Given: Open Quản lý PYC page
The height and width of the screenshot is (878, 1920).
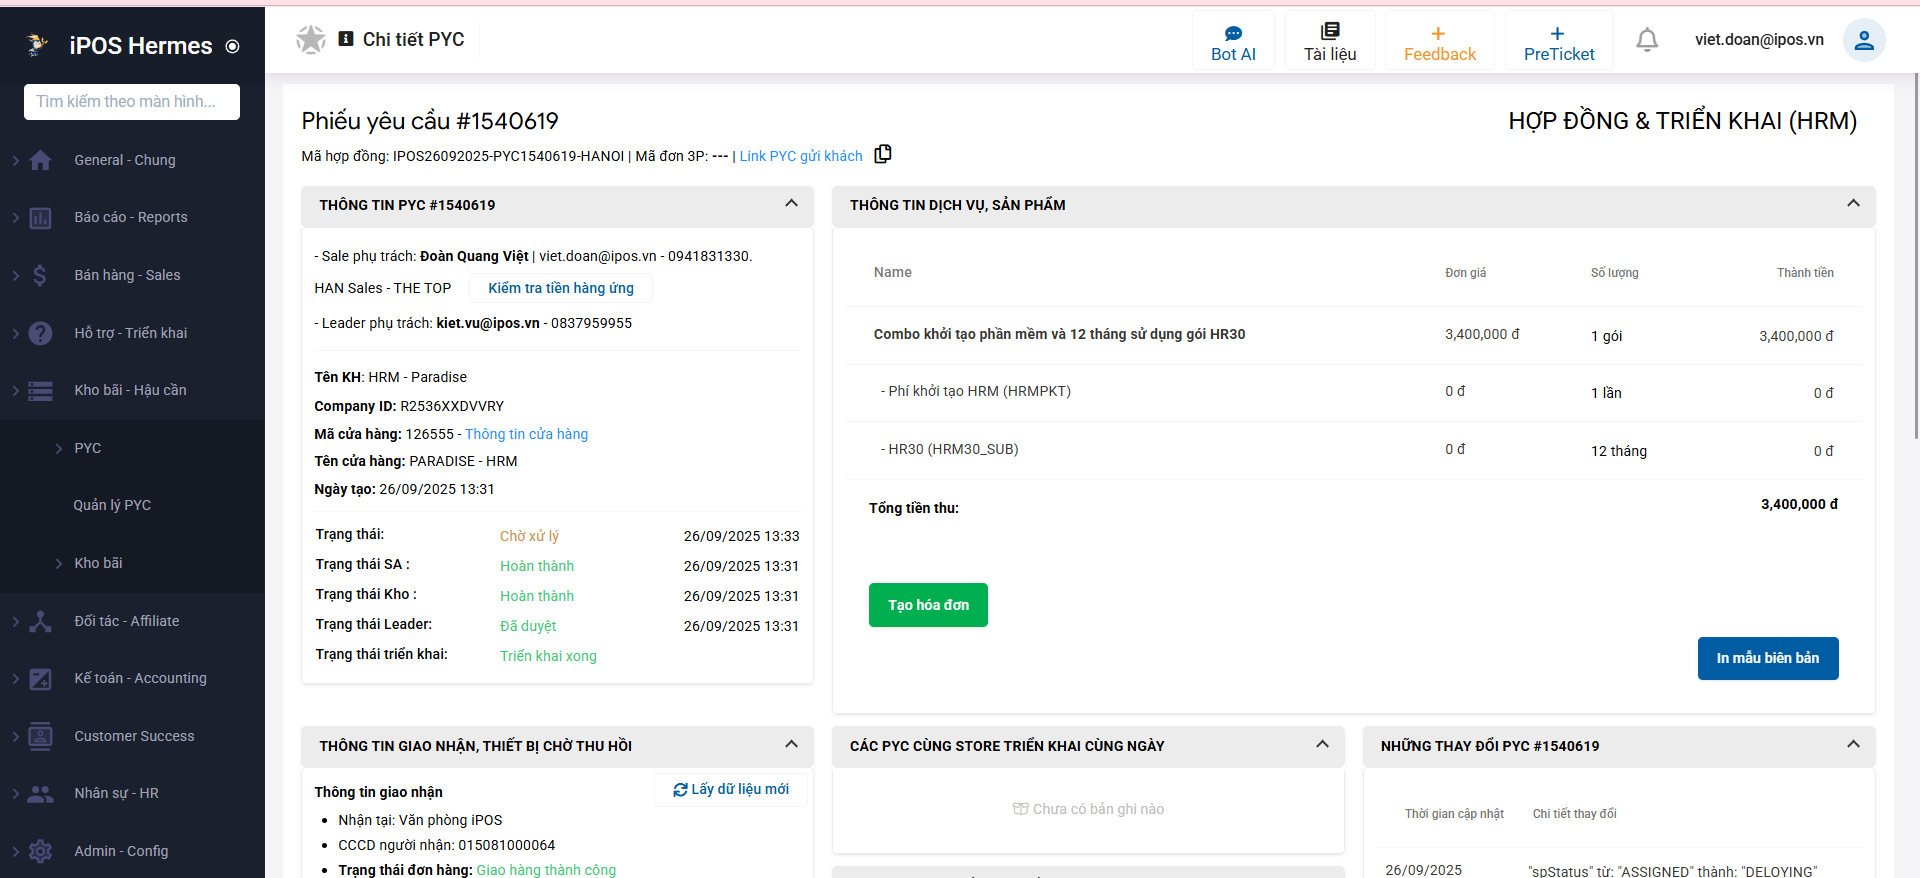Looking at the screenshot, I should click(112, 506).
